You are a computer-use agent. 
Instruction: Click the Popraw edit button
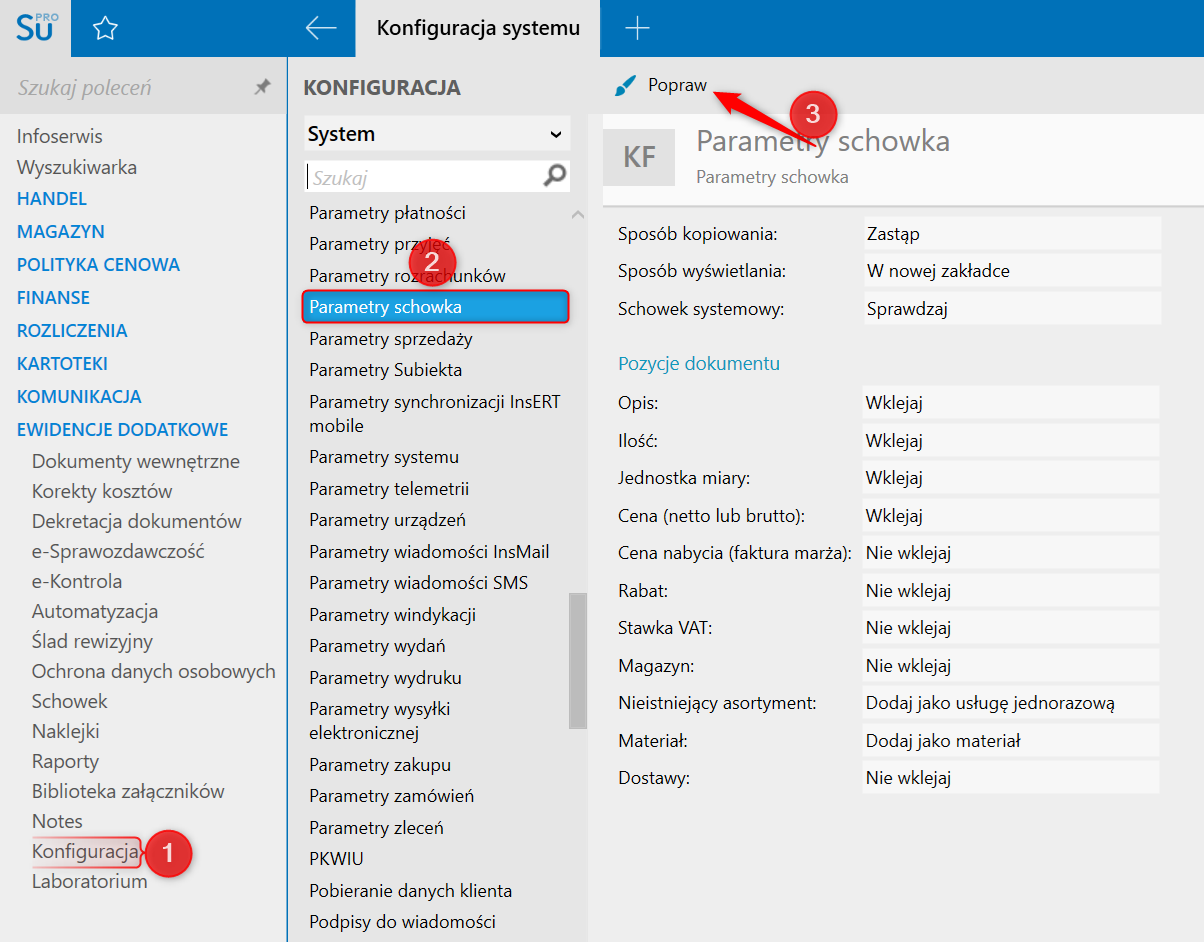(676, 86)
